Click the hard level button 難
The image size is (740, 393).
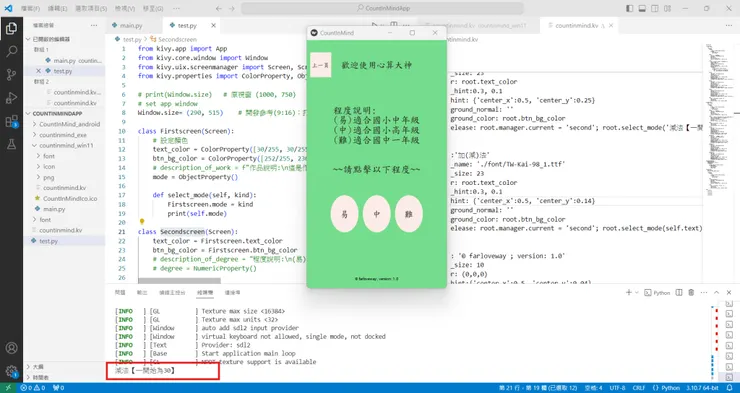click(x=409, y=214)
